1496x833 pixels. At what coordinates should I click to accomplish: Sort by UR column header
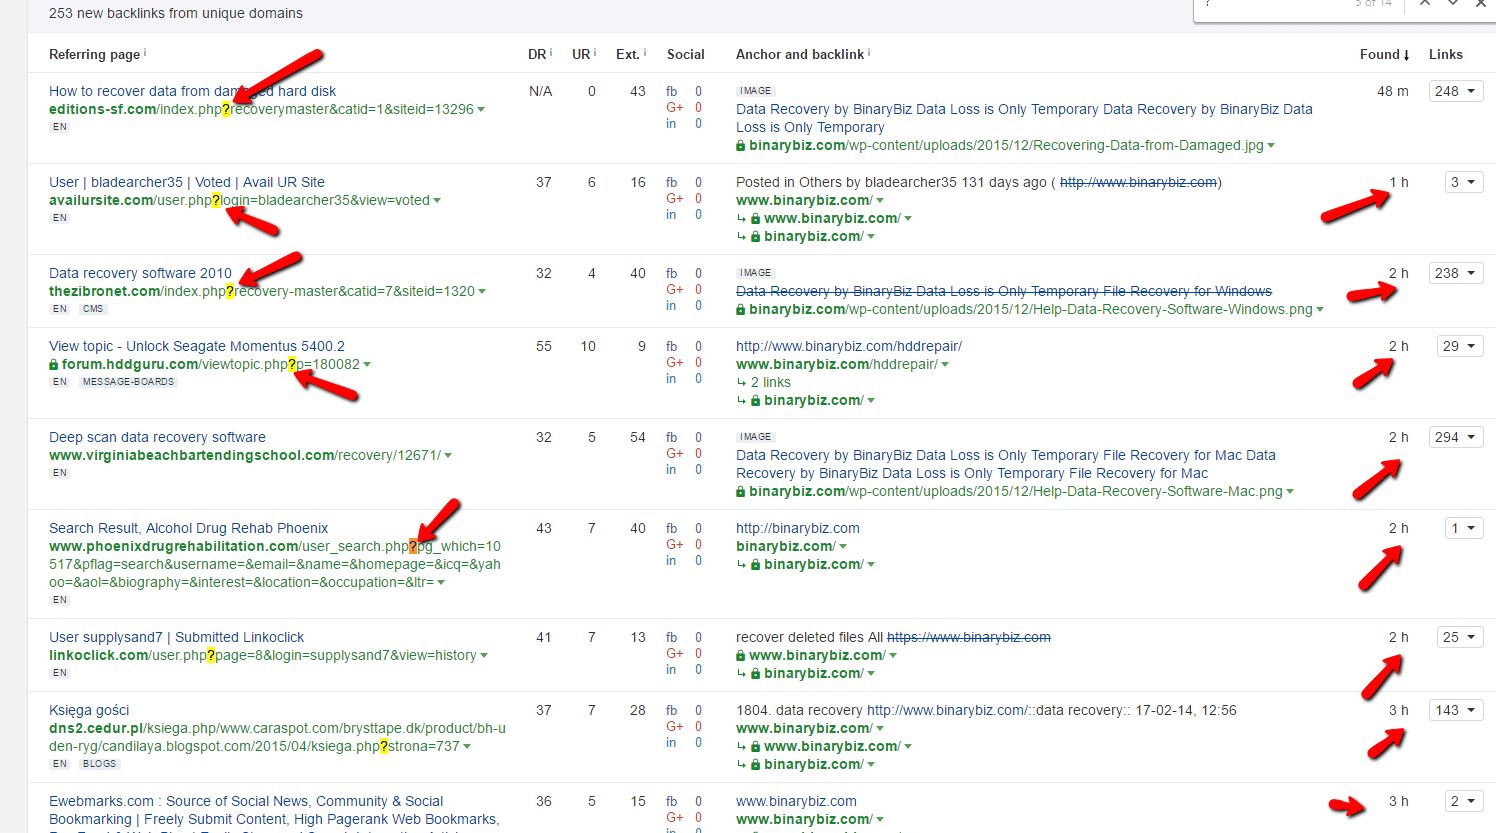(581, 54)
